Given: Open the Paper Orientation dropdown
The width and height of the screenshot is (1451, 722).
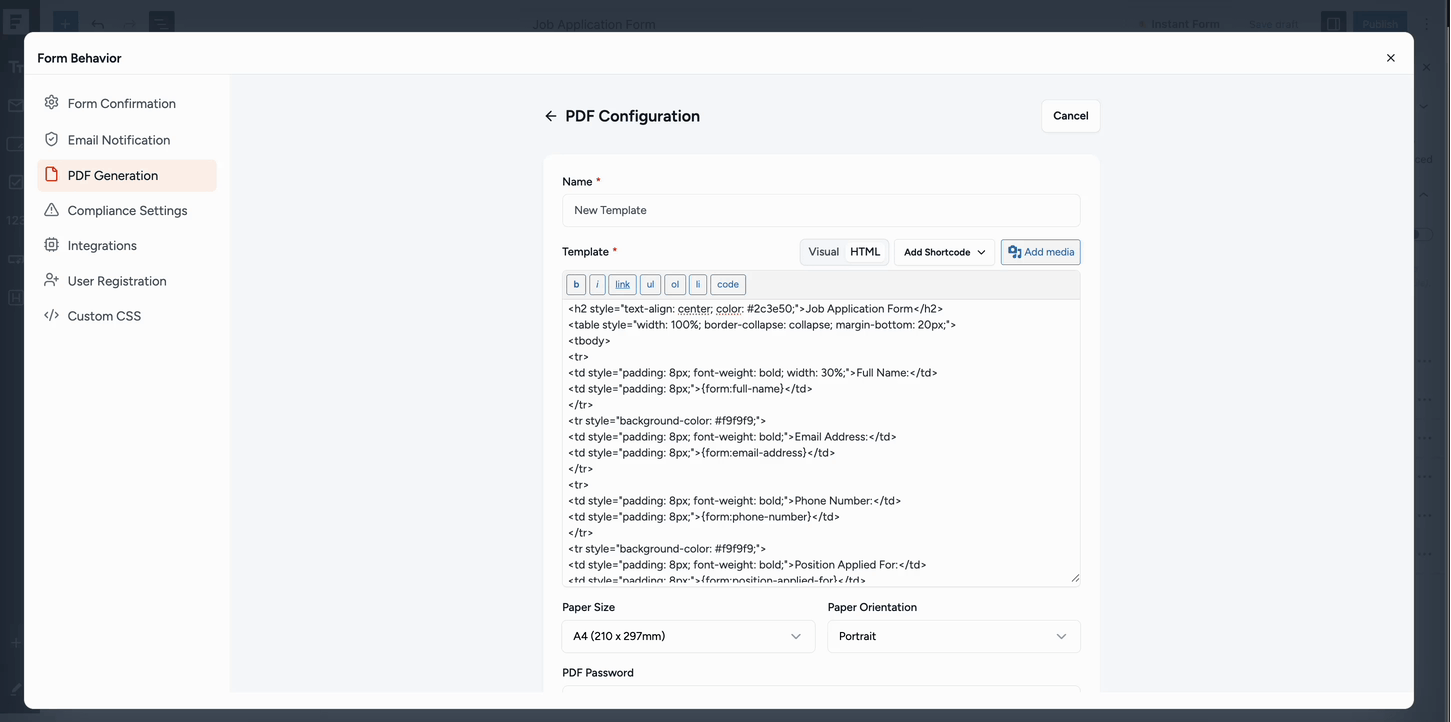Looking at the screenshot, I should 952,636.
